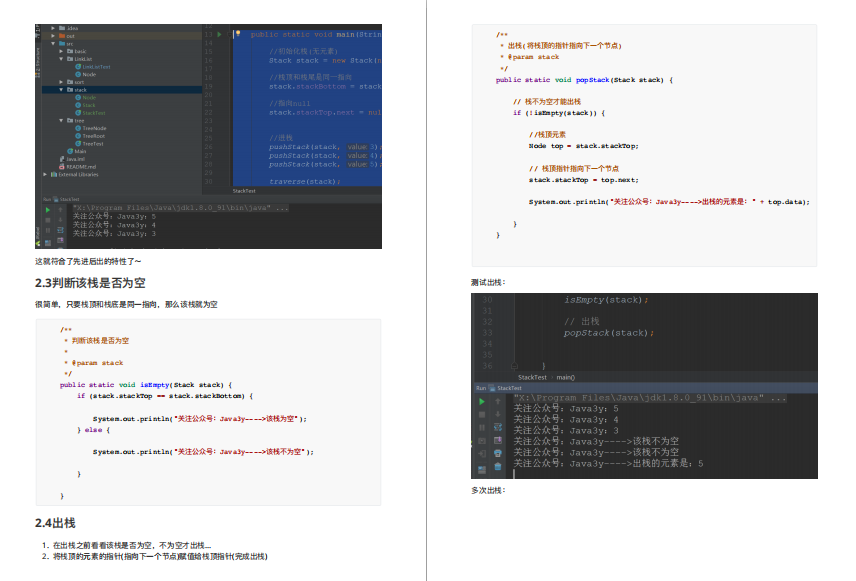Screen dimensions: 856x581
Task: Select Node class under LinkList package
Action: 86,74
